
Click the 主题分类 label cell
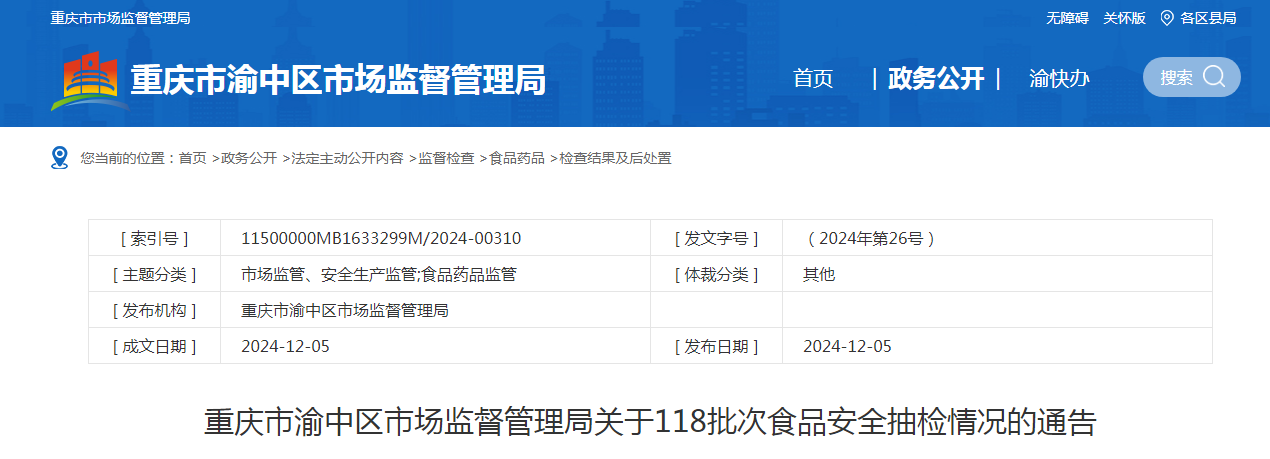[154, 274]
